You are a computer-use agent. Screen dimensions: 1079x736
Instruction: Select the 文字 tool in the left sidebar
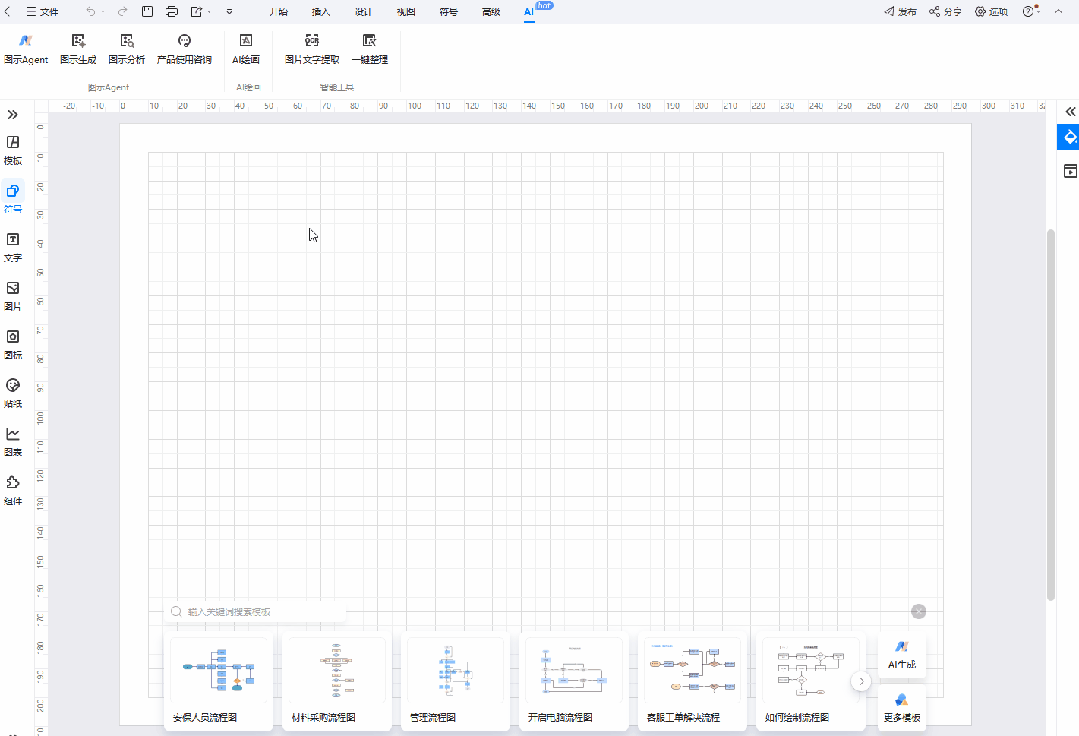coord(13,247)
